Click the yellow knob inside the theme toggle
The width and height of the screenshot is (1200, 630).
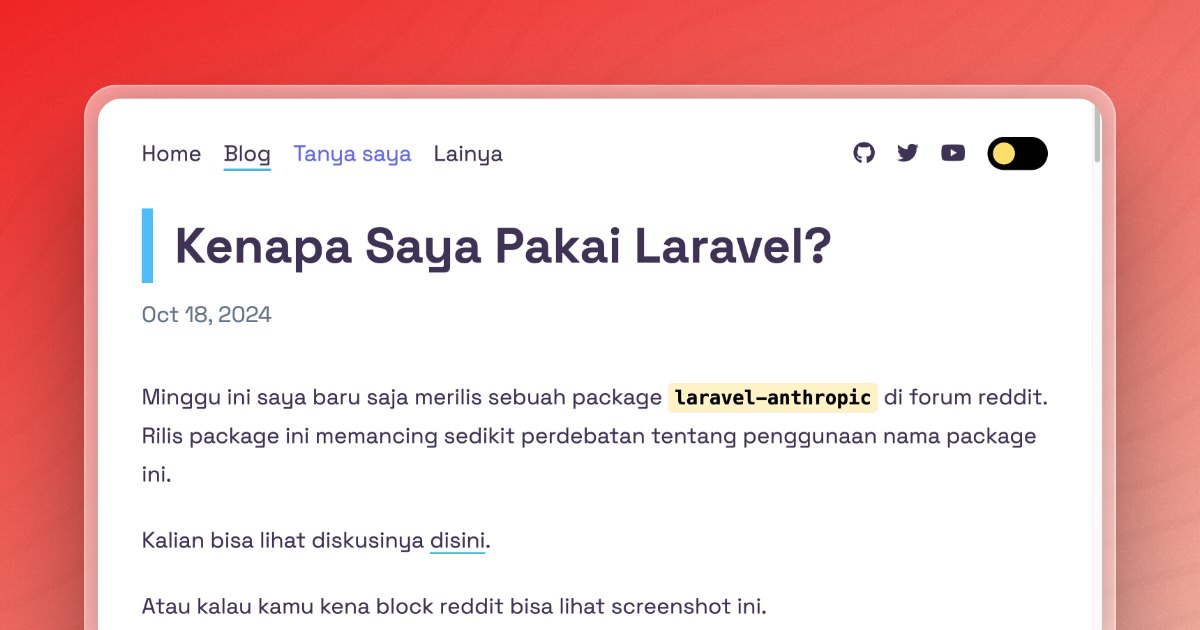(x=1002, y=153)
